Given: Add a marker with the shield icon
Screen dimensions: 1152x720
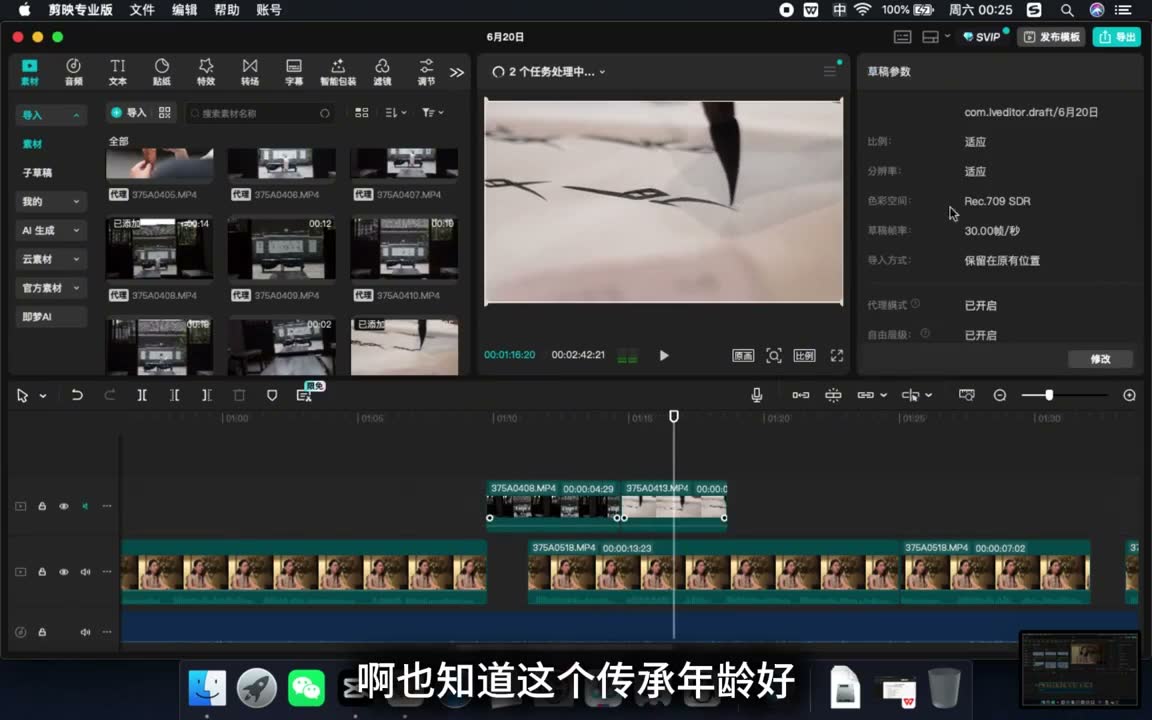Looking at the screenshot, I should pos(272,395).
